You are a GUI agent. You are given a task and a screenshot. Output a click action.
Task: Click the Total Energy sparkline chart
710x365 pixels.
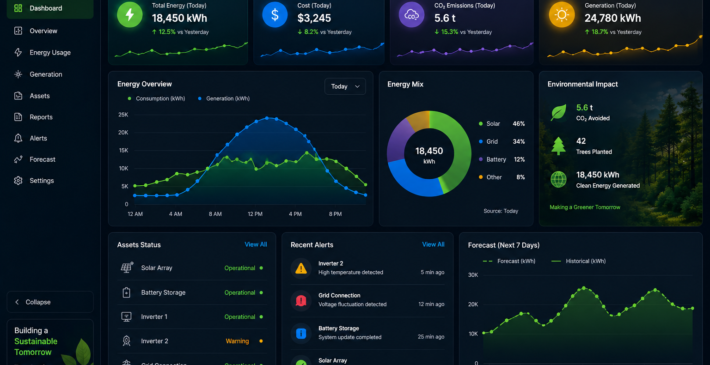coord(181,50)
